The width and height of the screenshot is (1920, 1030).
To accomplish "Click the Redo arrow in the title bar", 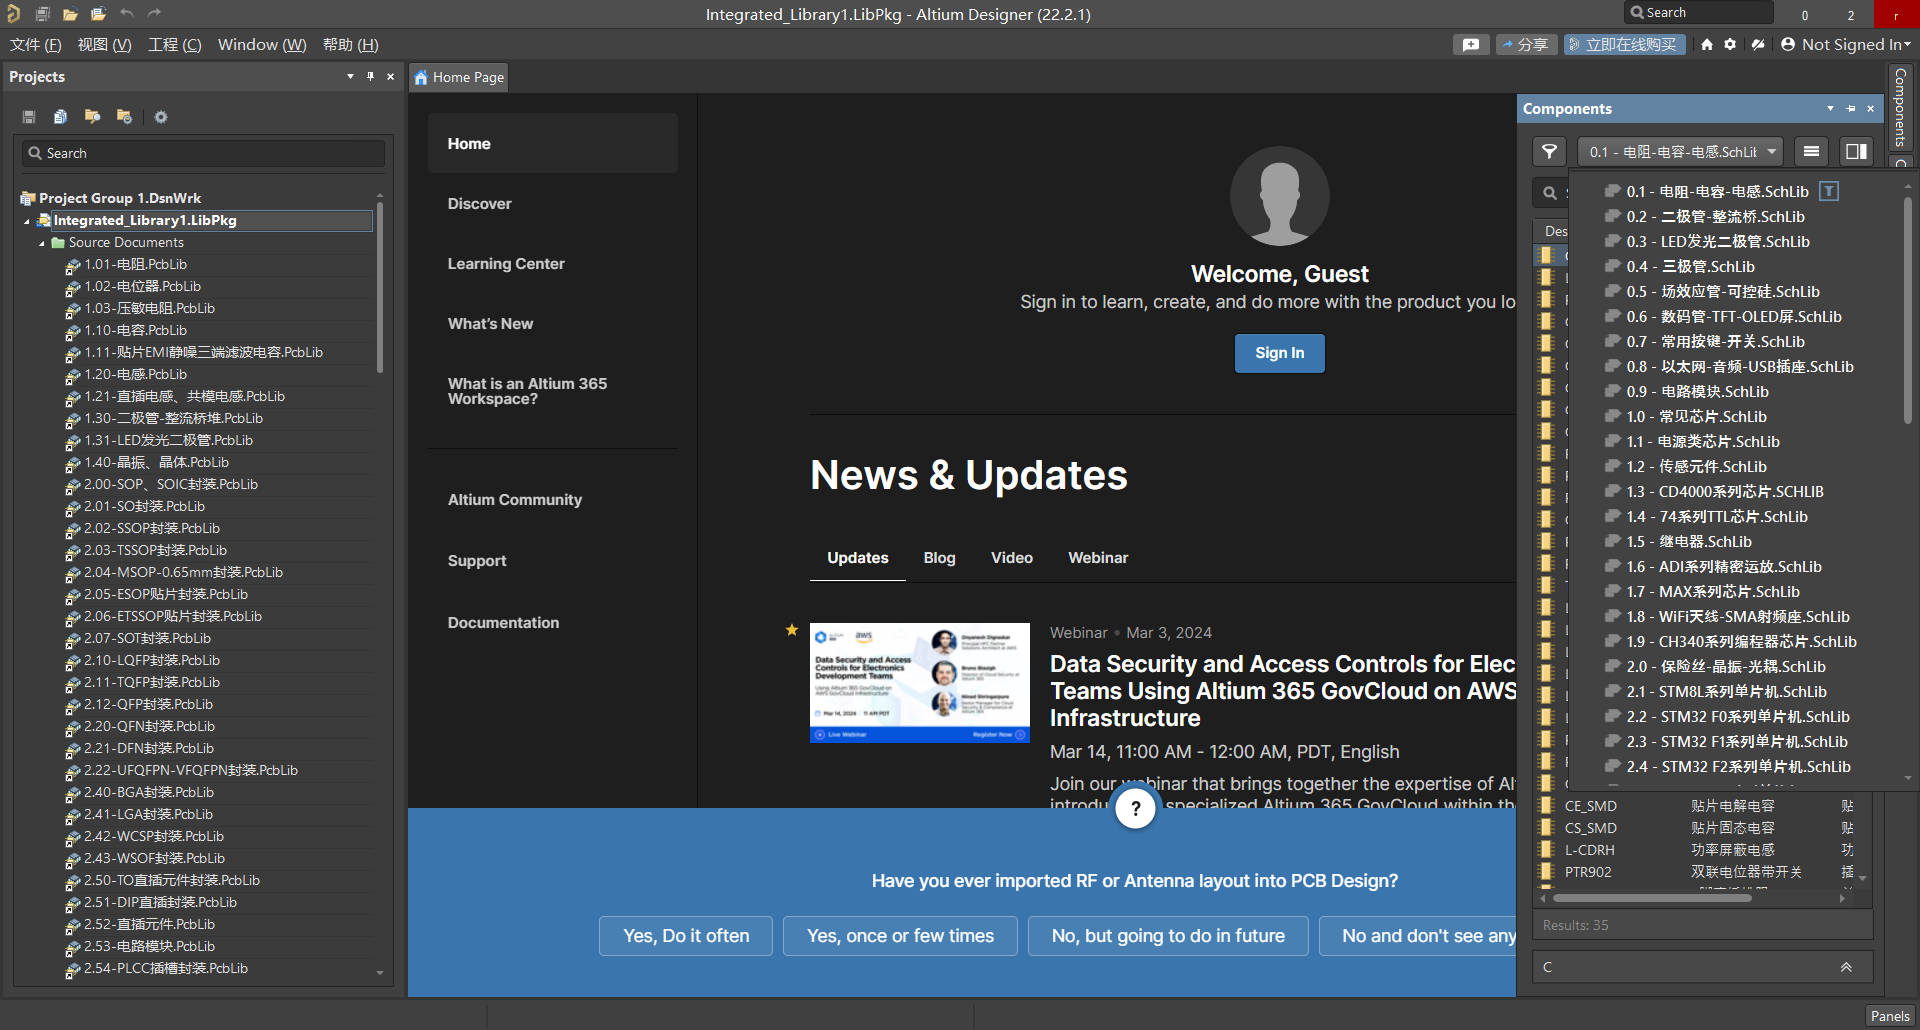I will [x=154, y=14].
